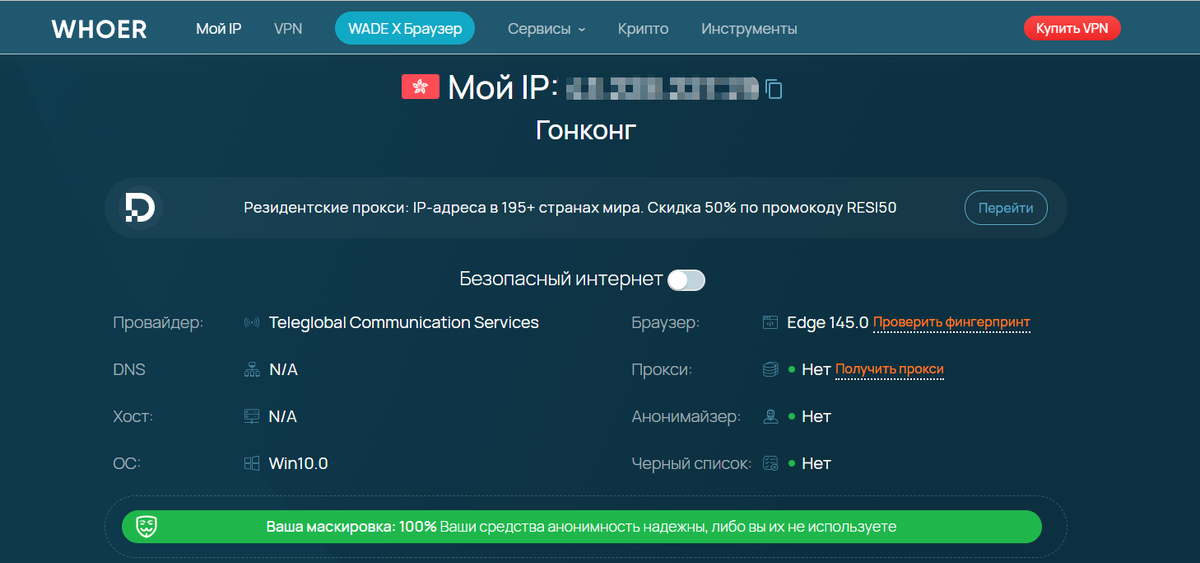Click the Teleglobal Communication Services provider text

[x=404, y=323]
